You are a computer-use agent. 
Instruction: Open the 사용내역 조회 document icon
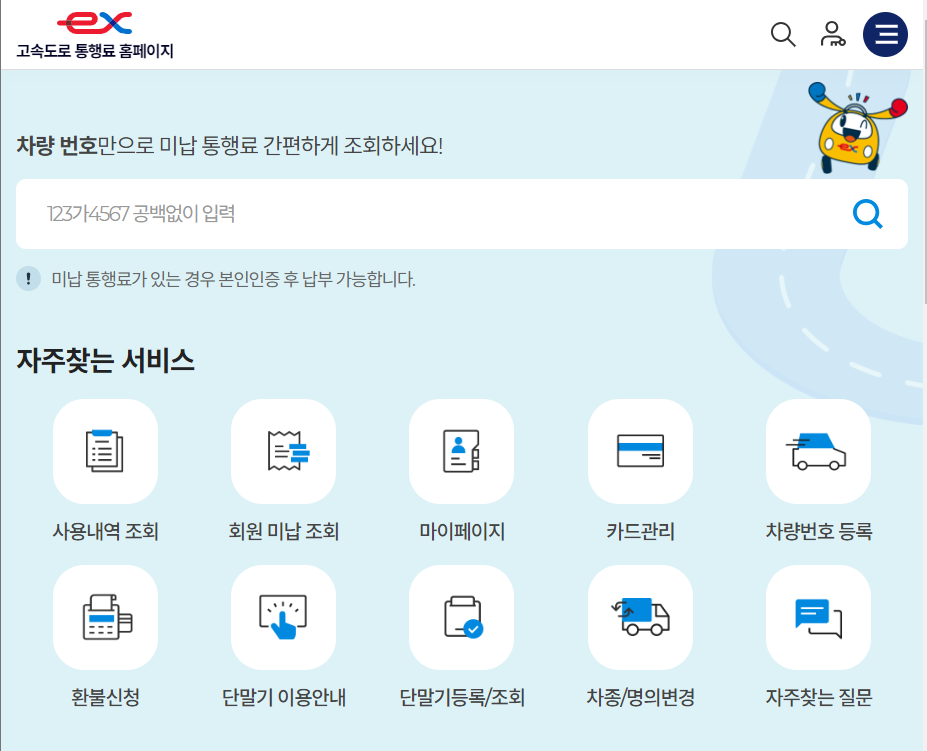tap(105, 451)
